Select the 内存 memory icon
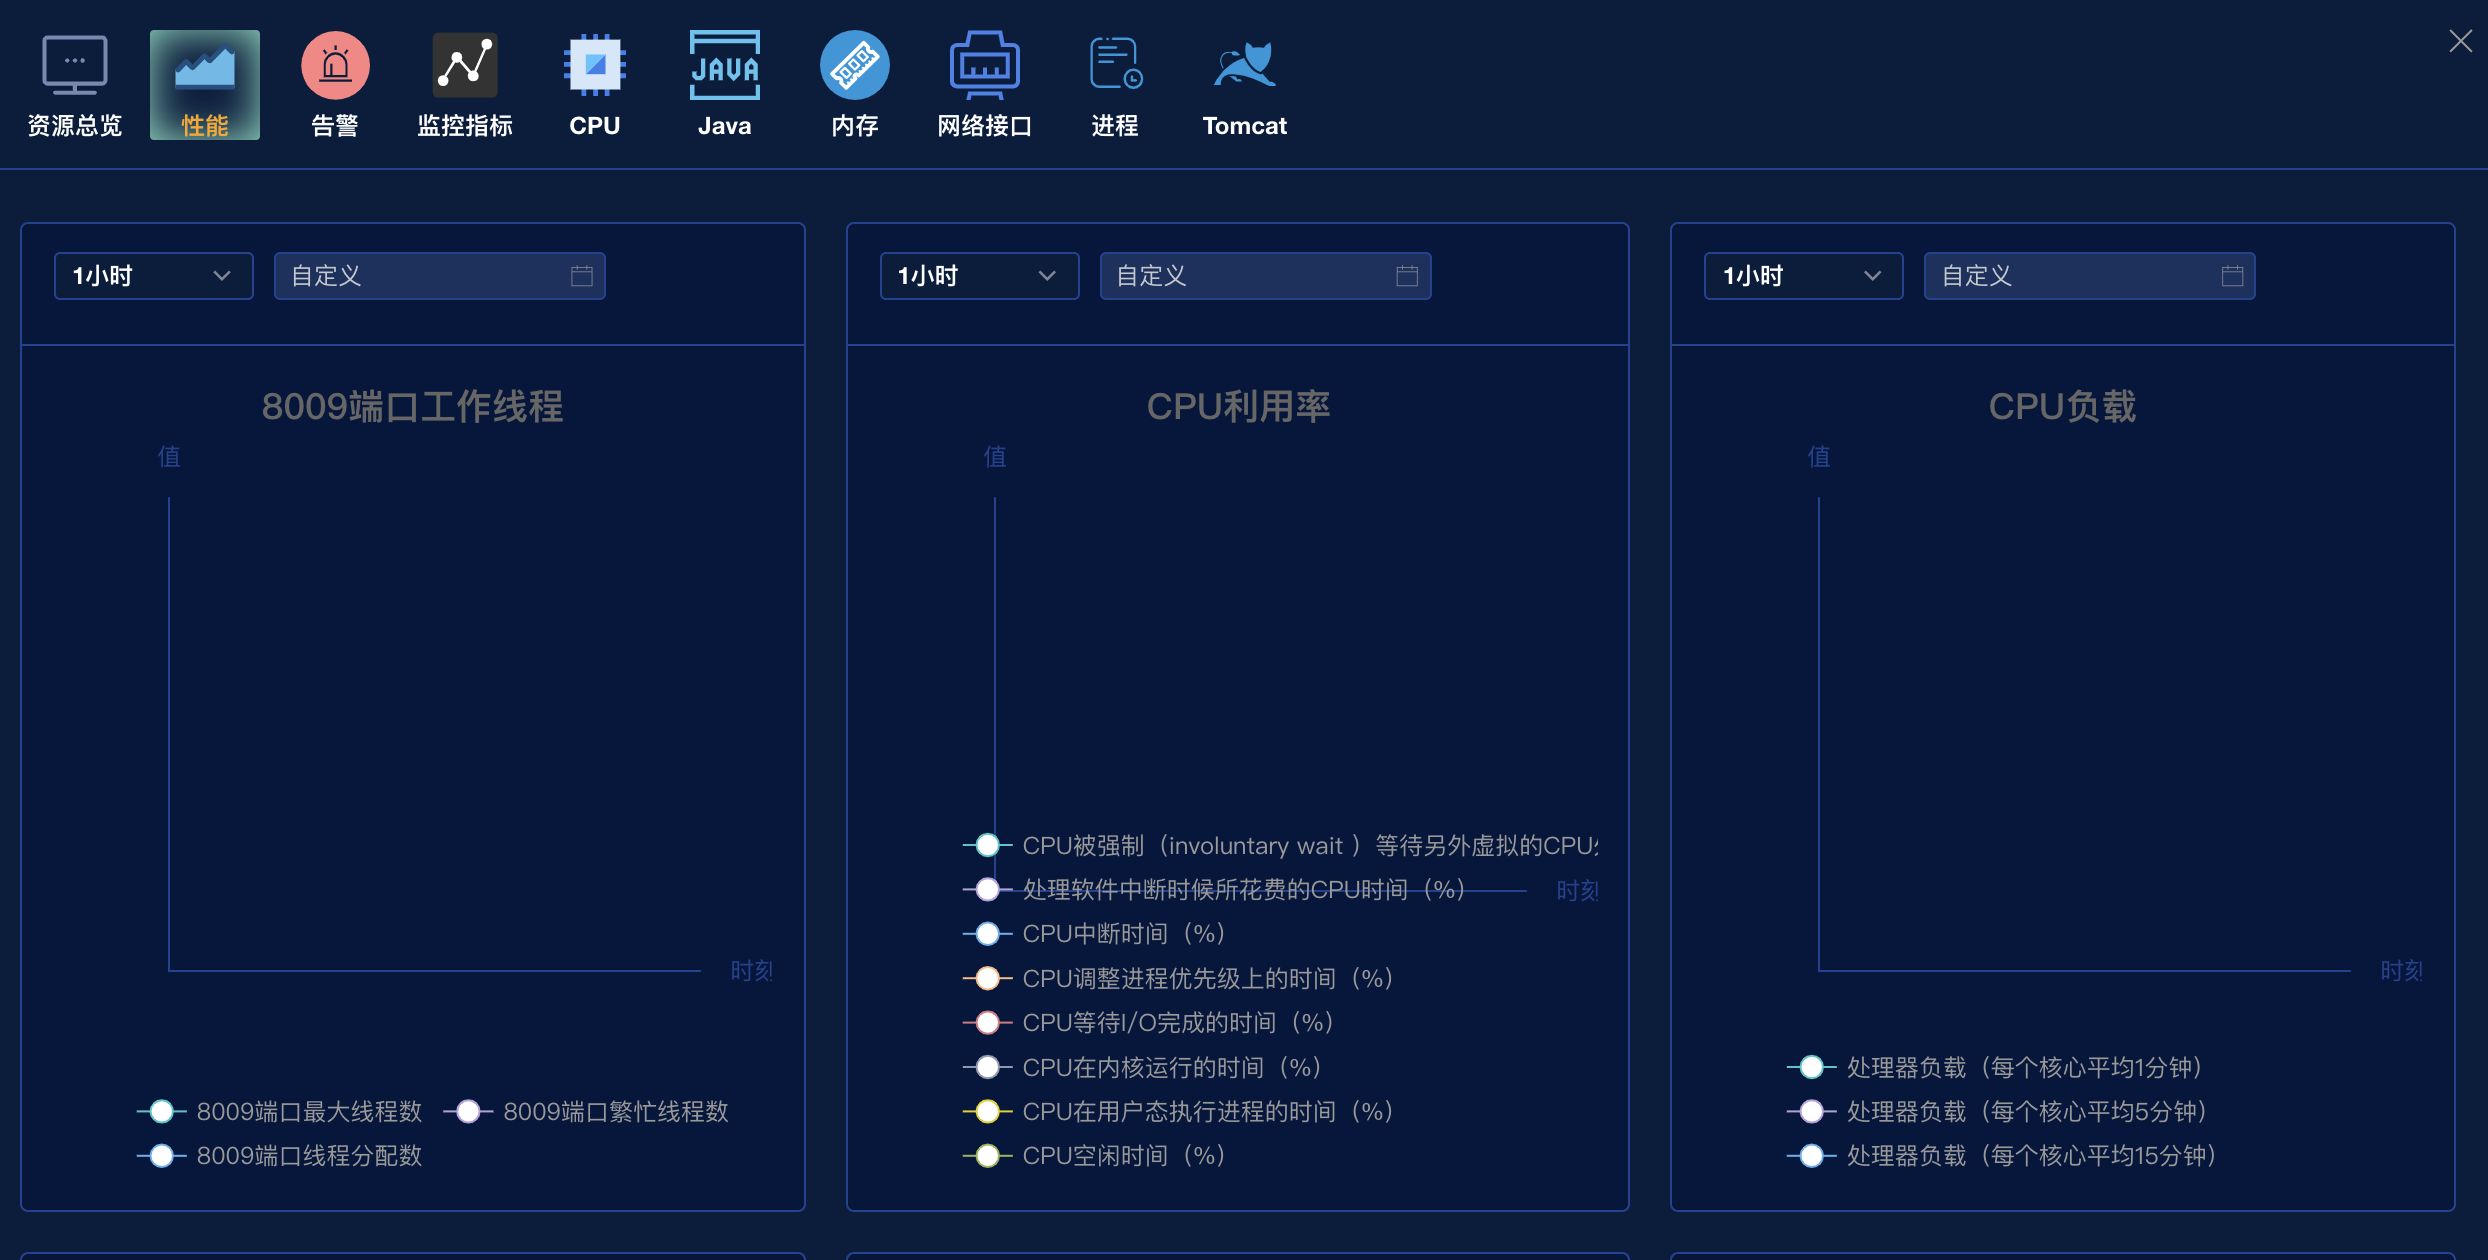Screen dimensions: 2488x1260 pos(855,65)
